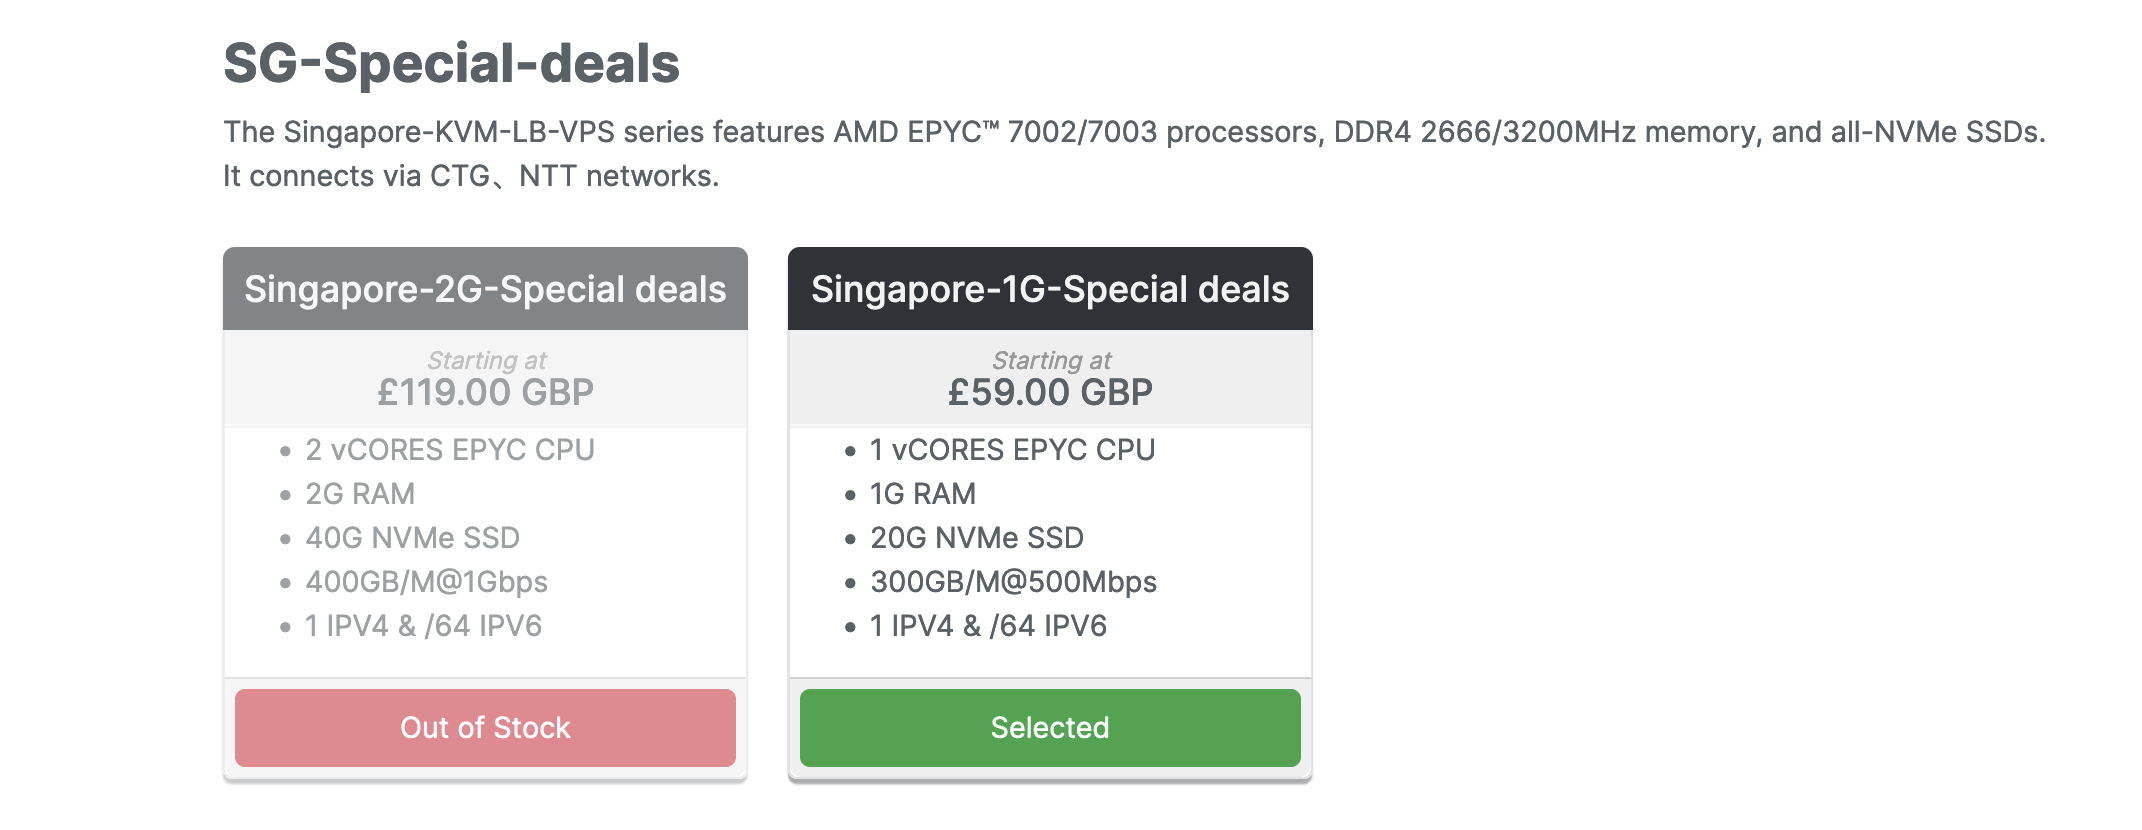Click the £59.00 GBP price
This screenshot has height=830, width=2142.
click(x=1050, y=392)
